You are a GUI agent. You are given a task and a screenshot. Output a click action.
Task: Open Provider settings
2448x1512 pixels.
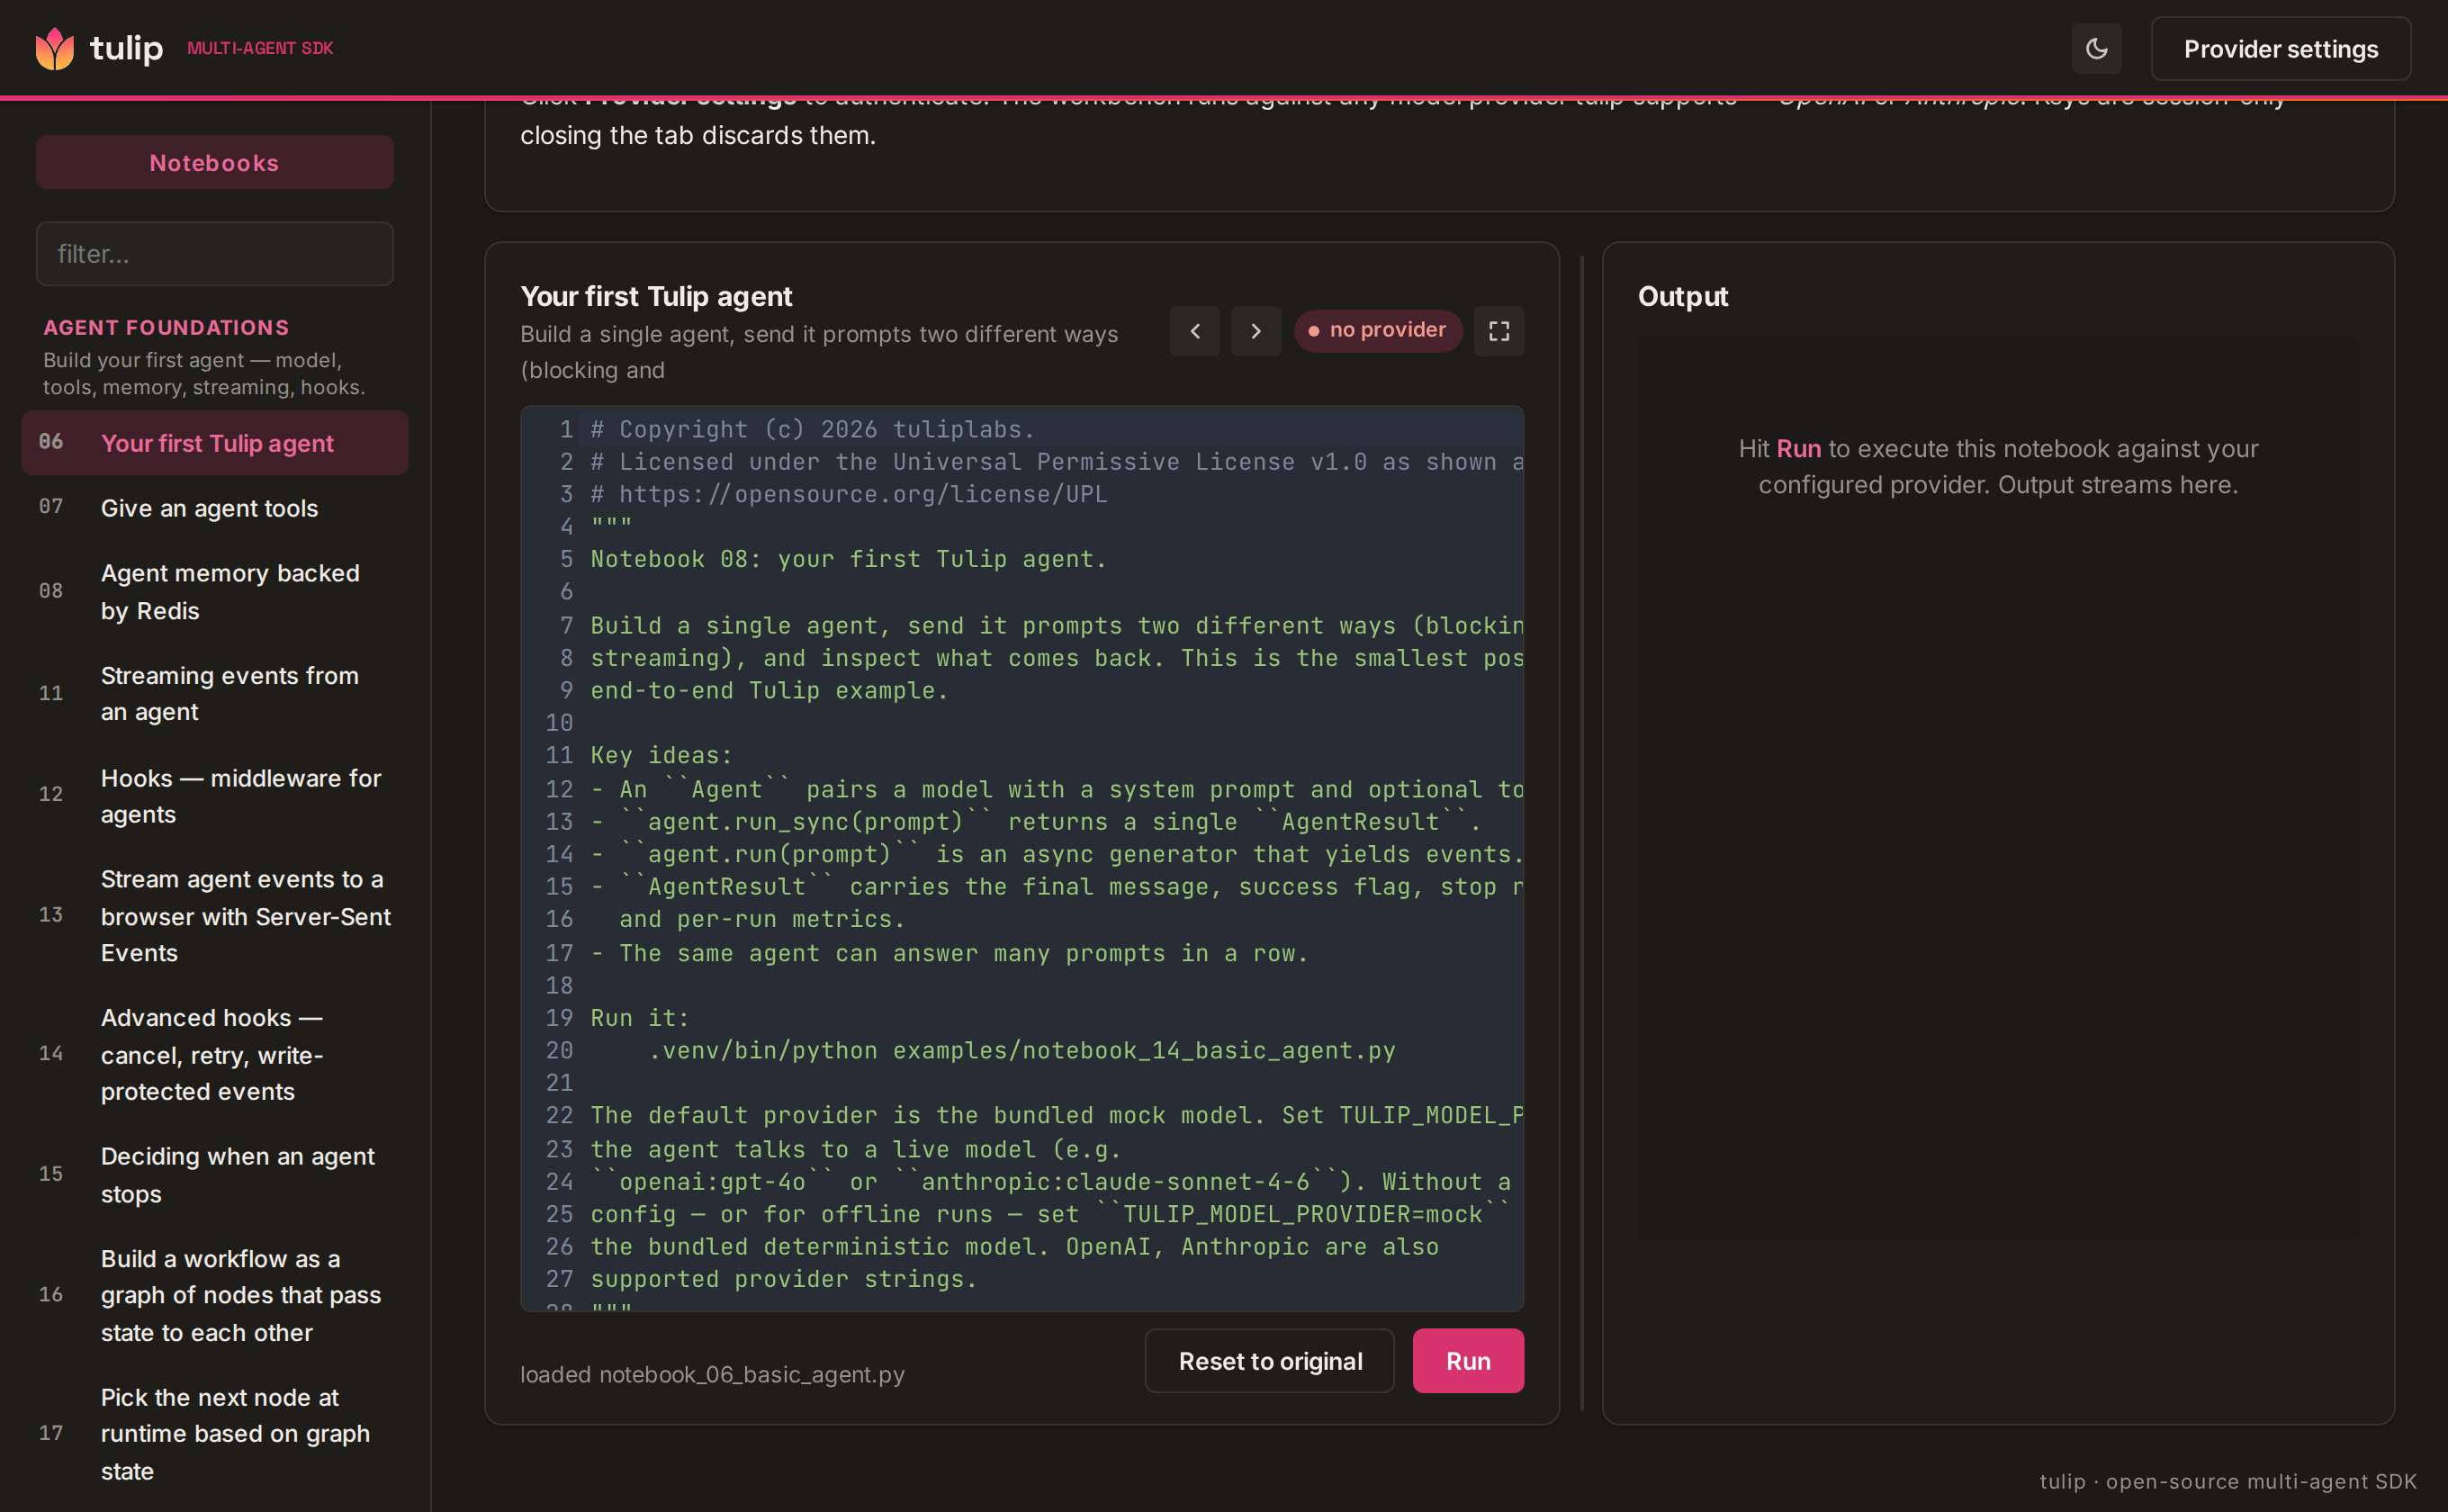tap(2280, 48)
